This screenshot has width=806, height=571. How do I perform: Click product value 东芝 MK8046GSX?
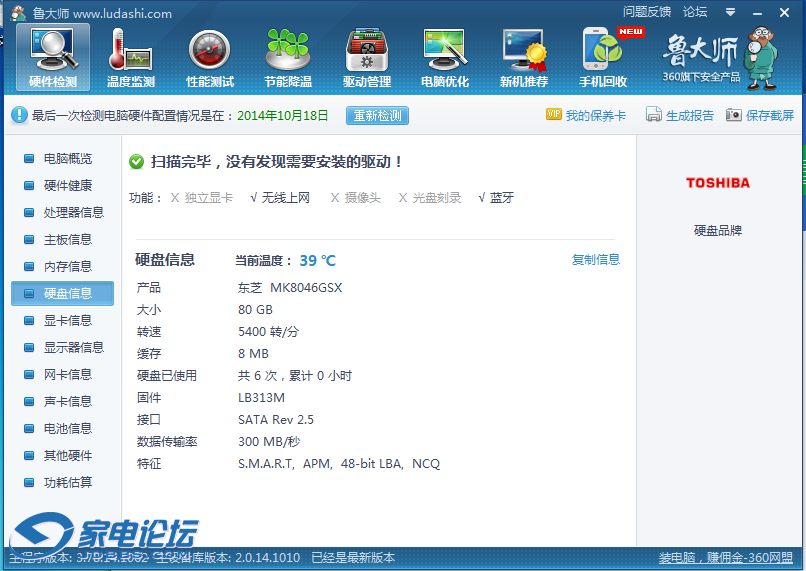290,288
